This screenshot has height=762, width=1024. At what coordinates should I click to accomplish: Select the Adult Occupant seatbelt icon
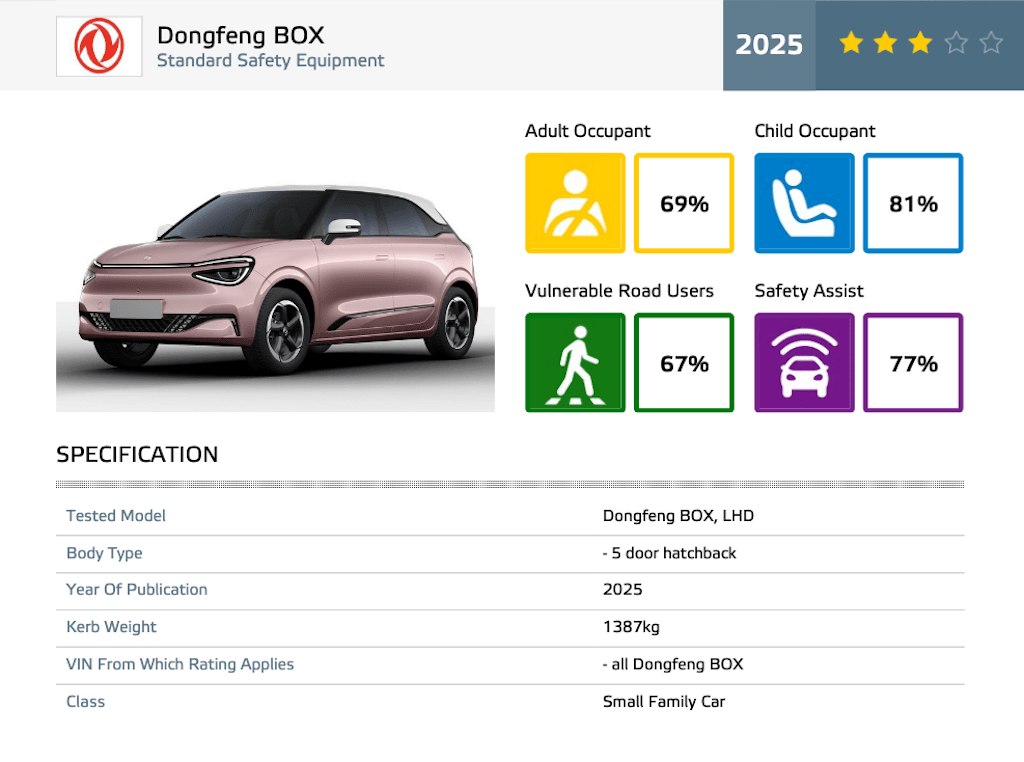tap(575, 202)
